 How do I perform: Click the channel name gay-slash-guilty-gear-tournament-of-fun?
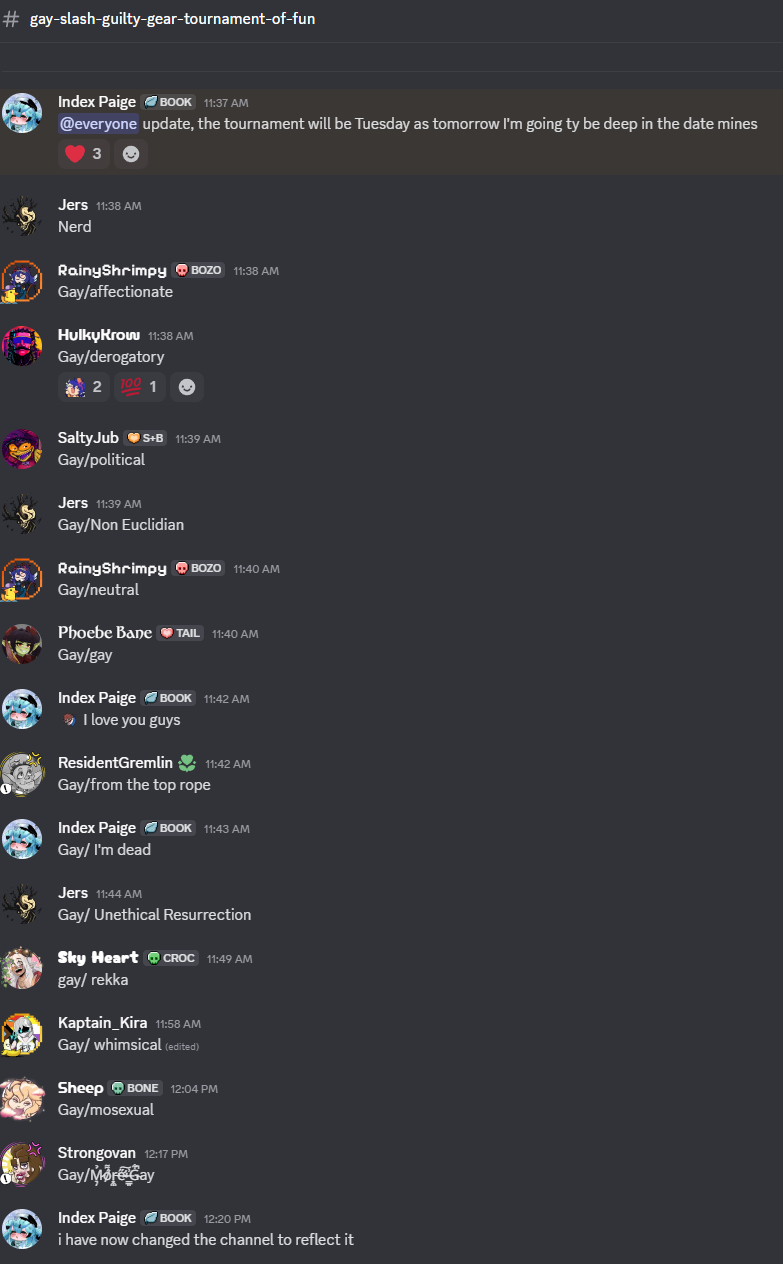point(173,18)
